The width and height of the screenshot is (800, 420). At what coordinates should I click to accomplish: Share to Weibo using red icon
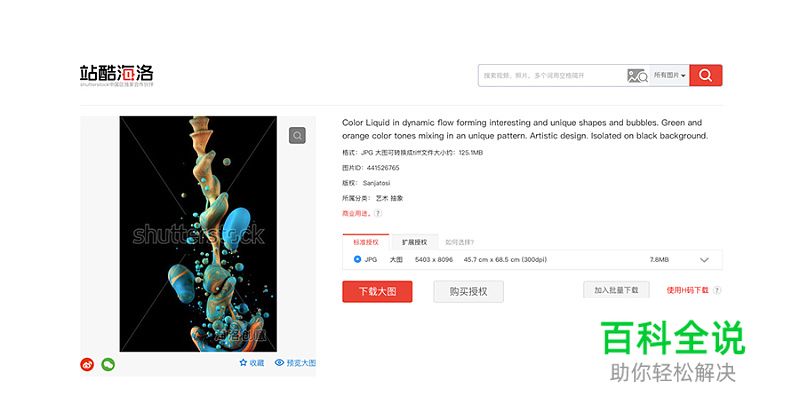[87, 364]
